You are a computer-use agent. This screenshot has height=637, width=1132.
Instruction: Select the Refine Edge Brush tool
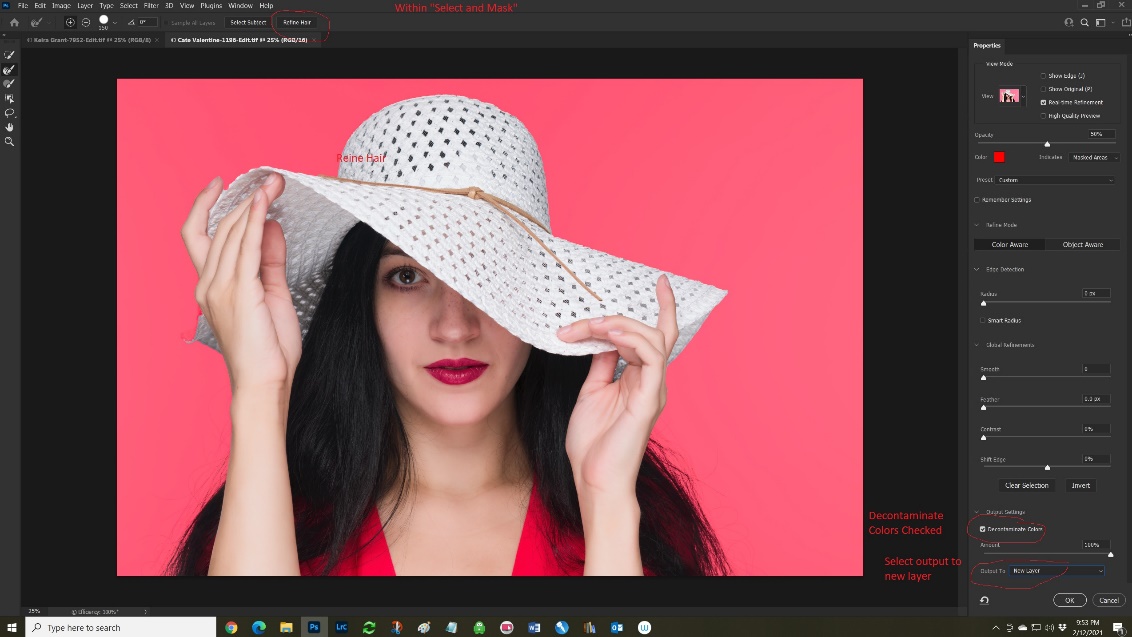pos(9,70)
